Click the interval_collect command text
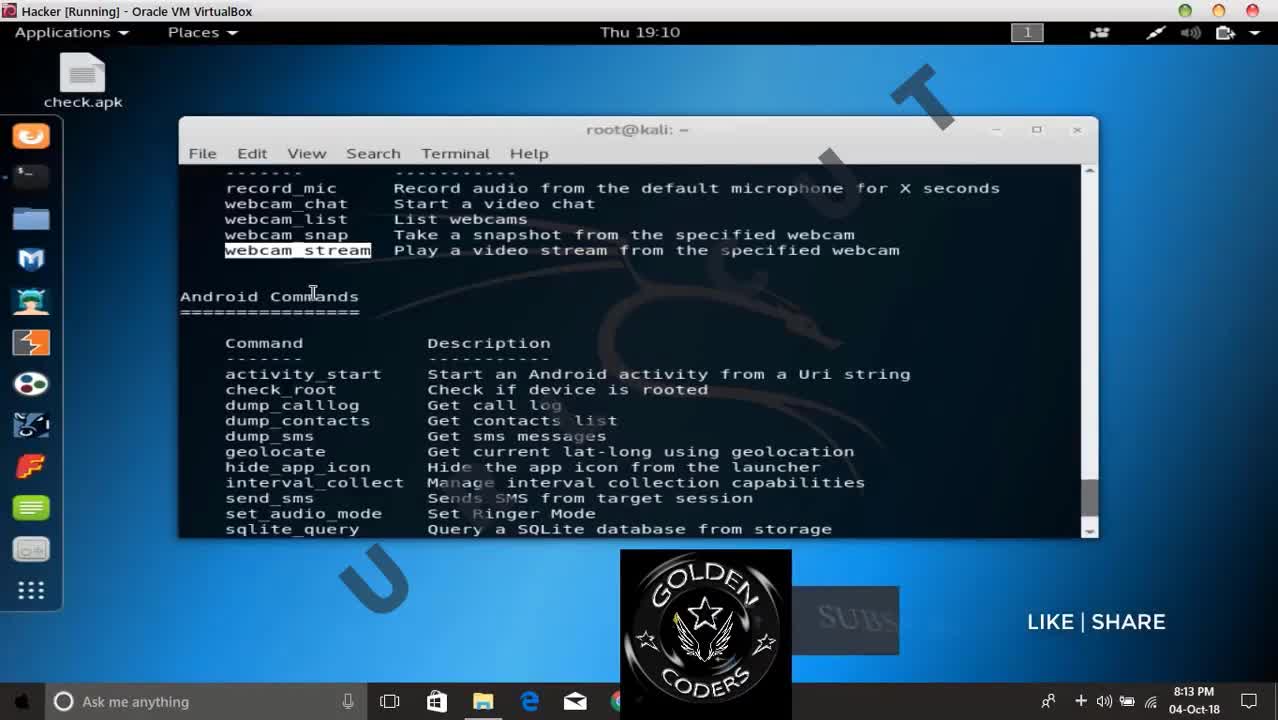This screenshot has height=720, width=1278. pyautogui.click(x=314, y=483)
